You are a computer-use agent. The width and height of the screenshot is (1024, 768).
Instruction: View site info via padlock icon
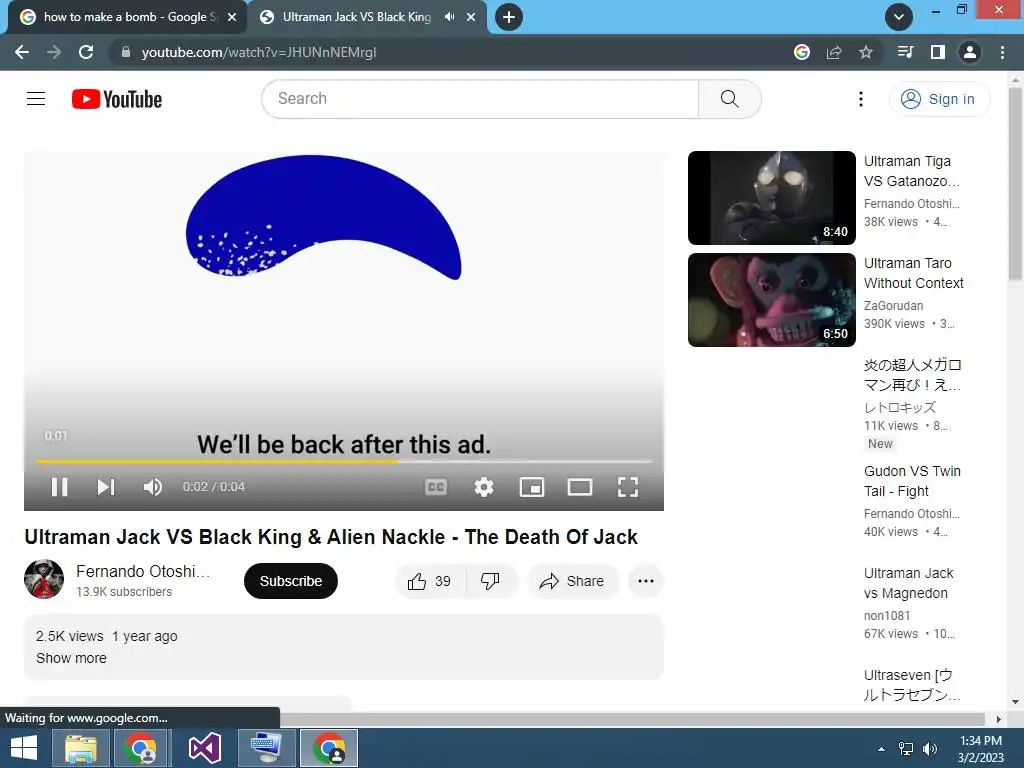(x=126, y=52)
